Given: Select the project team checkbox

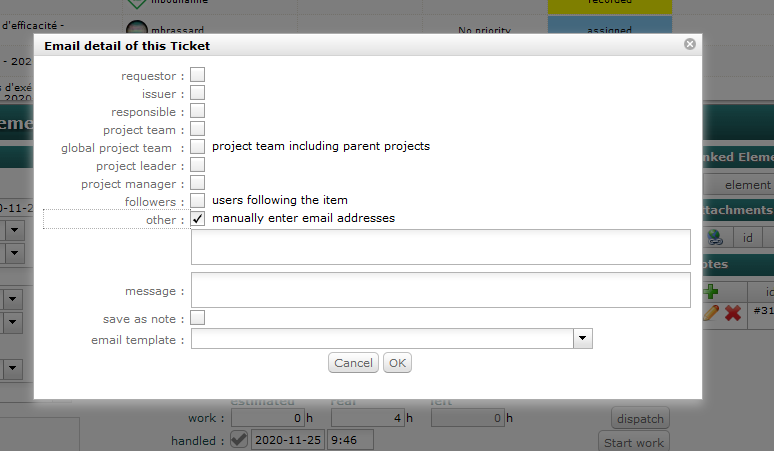Looking at the screenshot, I should click(x=198, y=128).
